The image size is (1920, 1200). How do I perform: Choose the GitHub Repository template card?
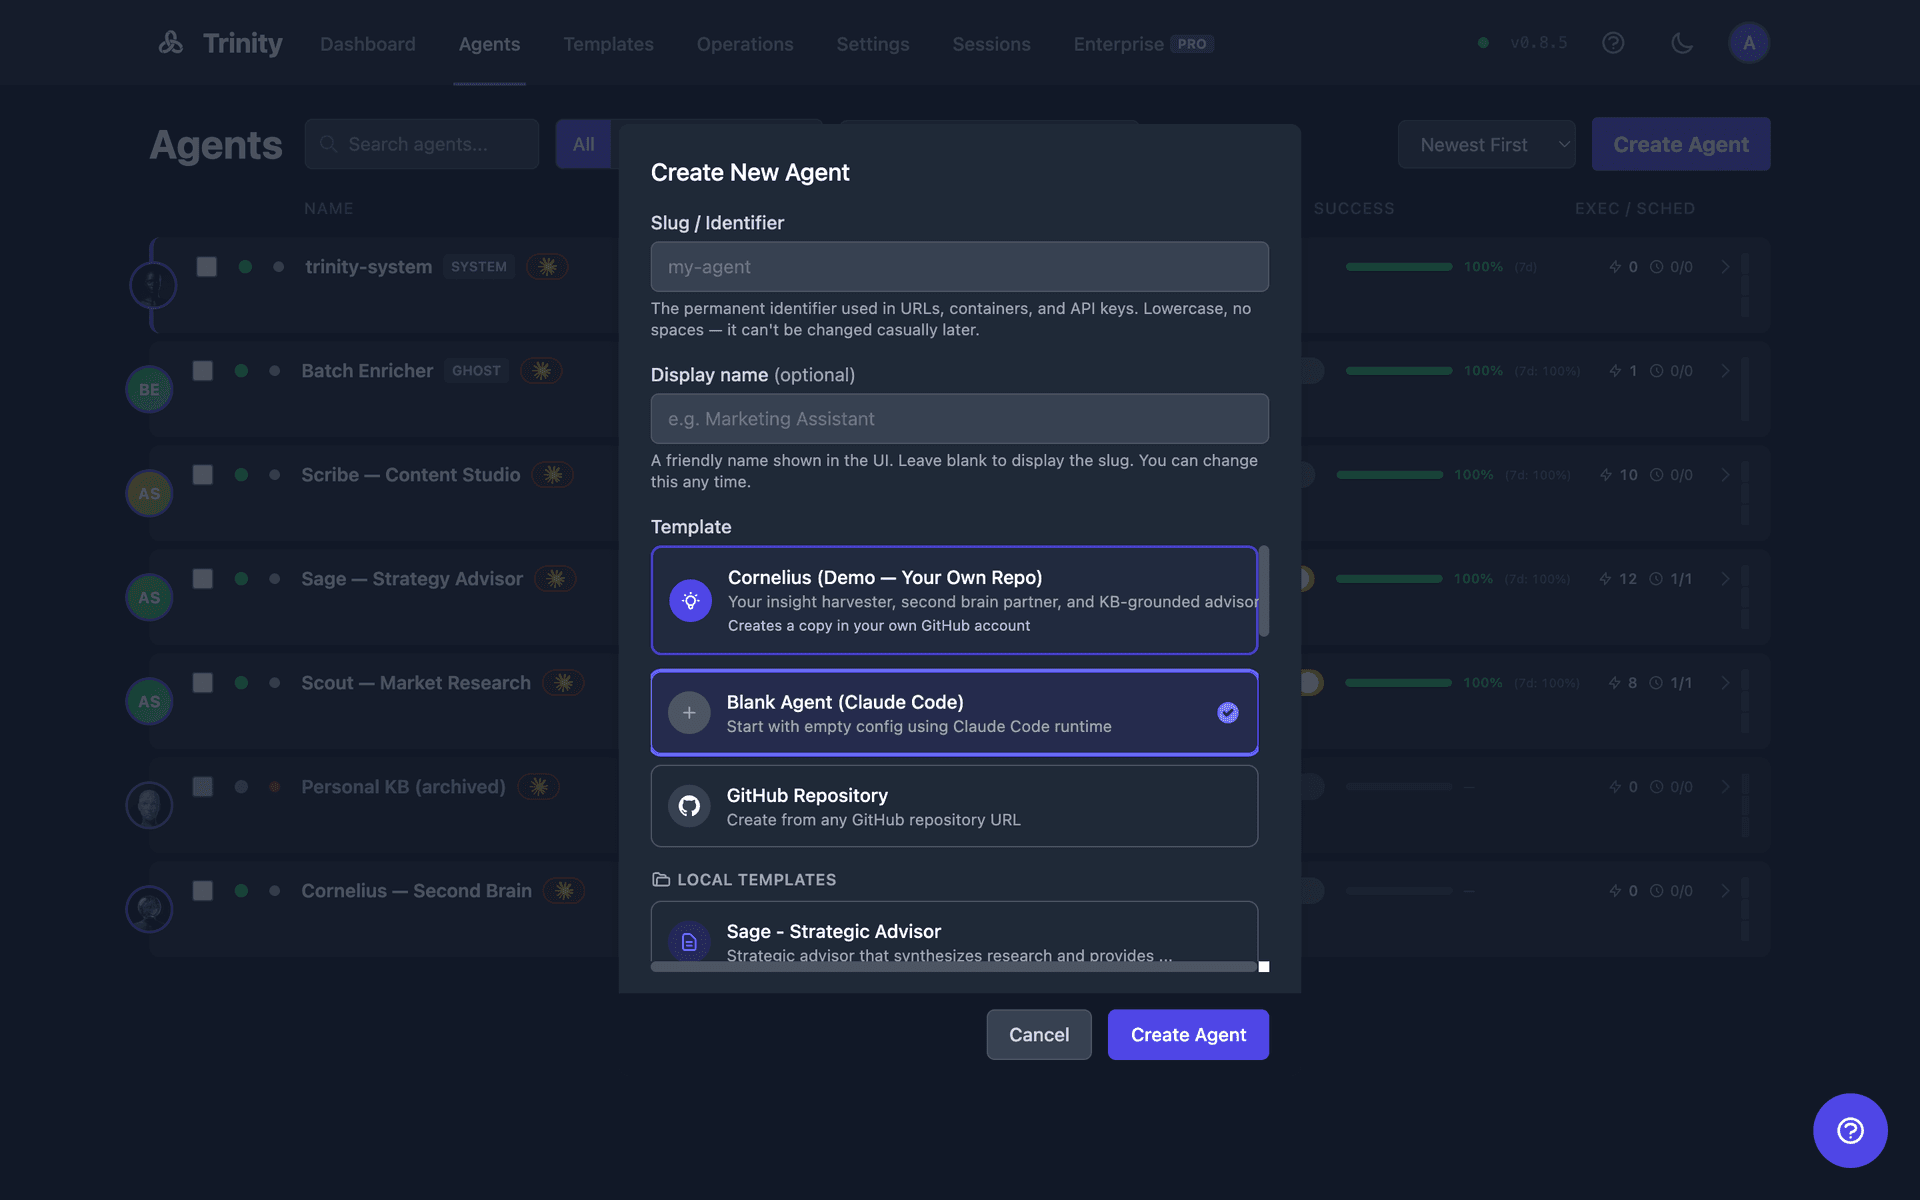[x=954, y=806]
